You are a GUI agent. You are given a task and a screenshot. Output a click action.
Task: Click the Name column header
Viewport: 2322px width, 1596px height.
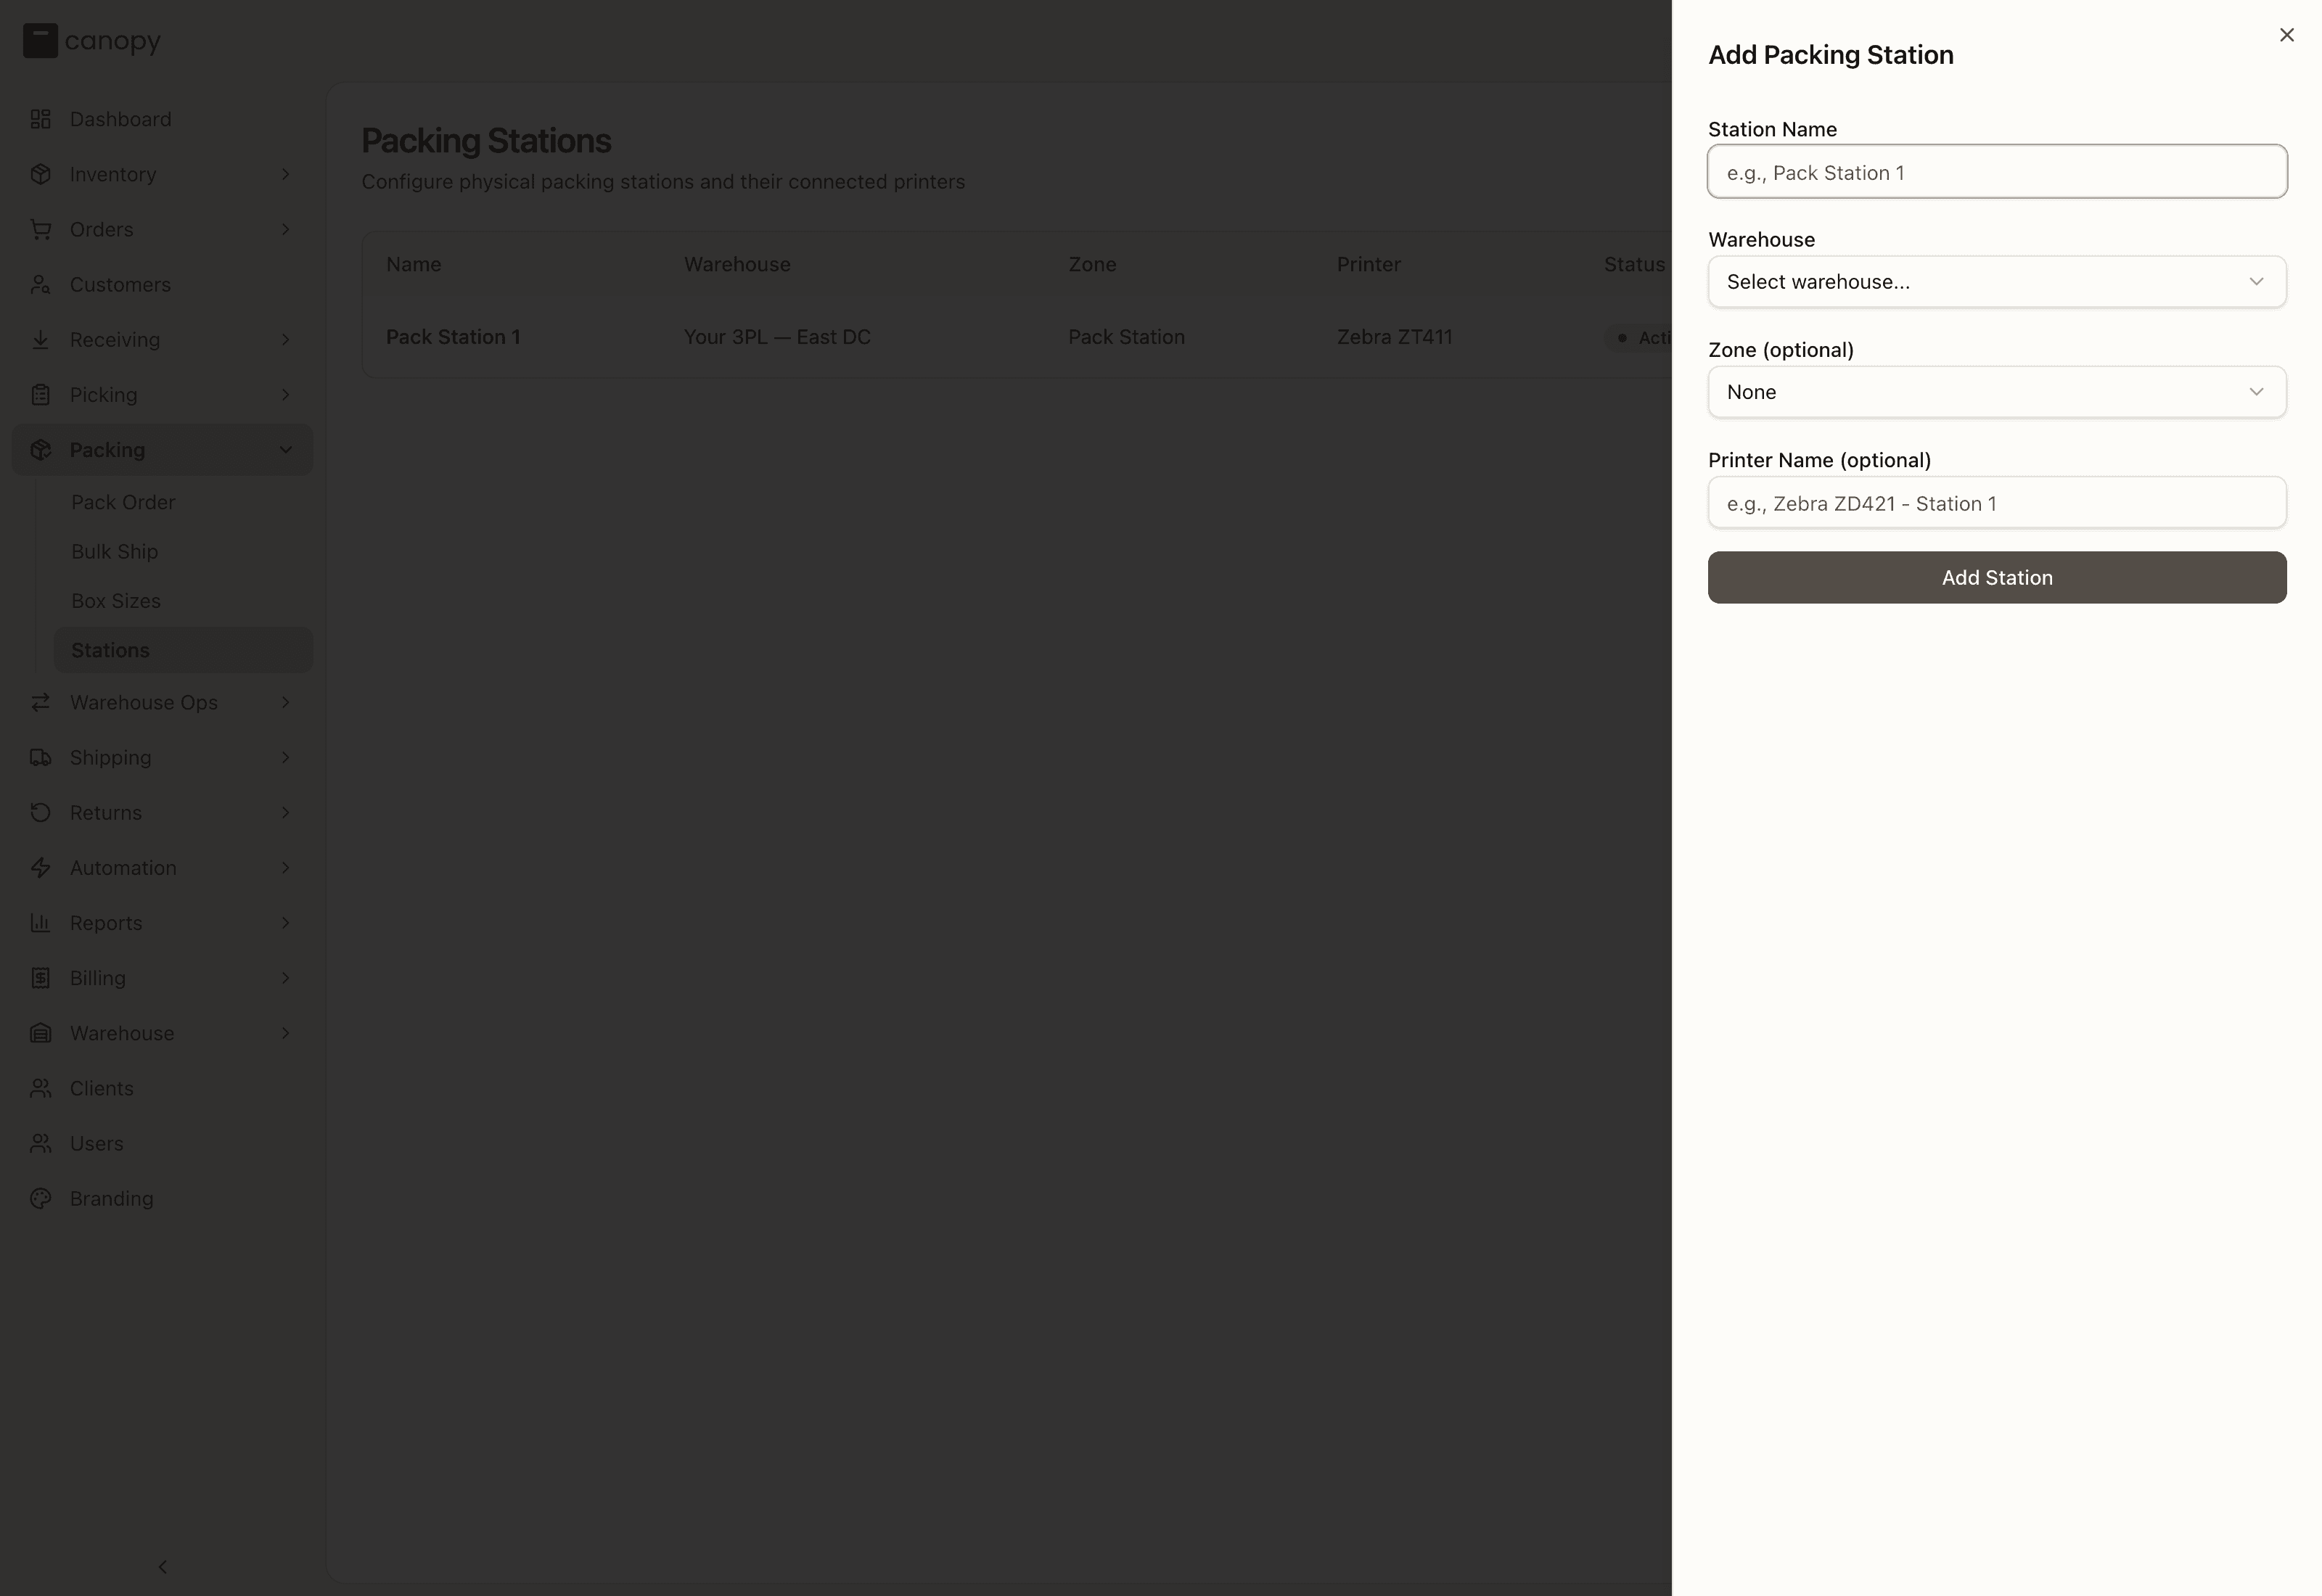[x=413, y=264]
